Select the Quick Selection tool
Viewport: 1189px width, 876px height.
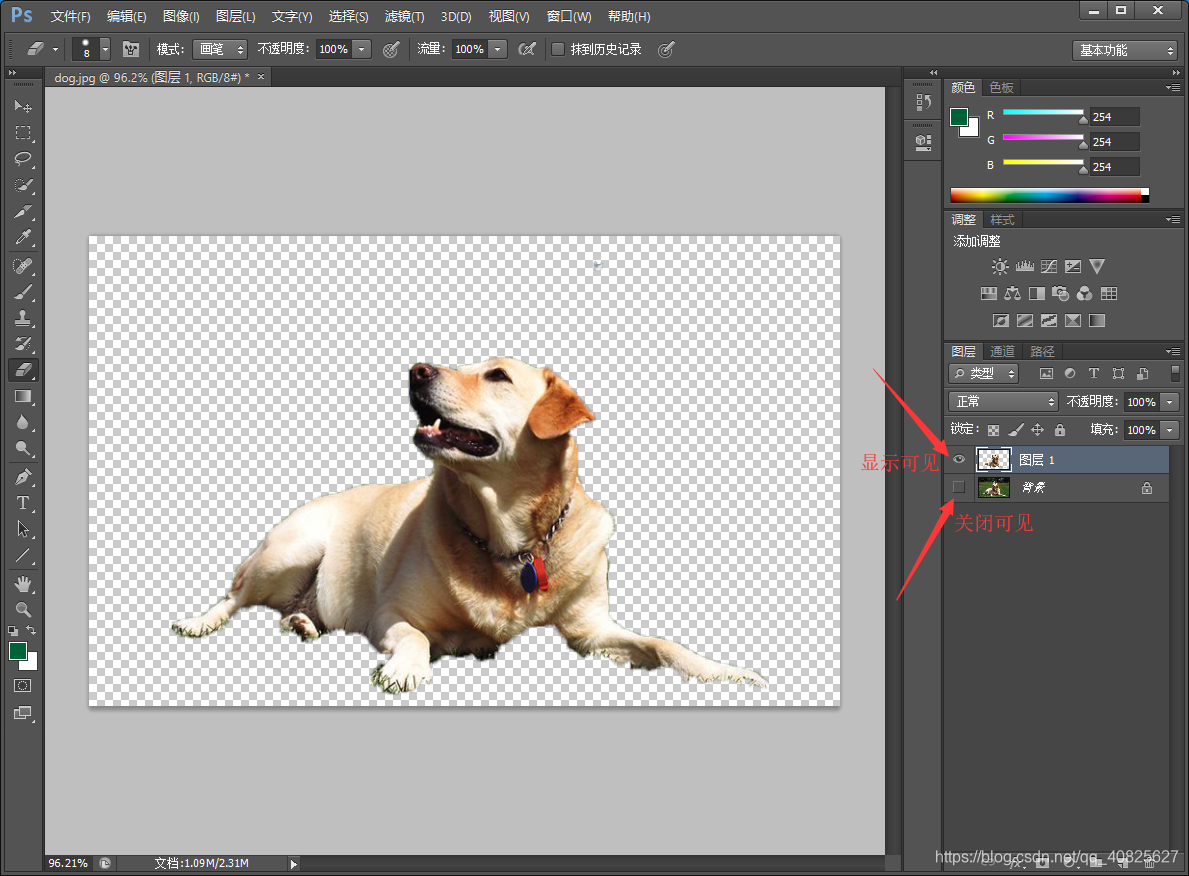[23, 185]
